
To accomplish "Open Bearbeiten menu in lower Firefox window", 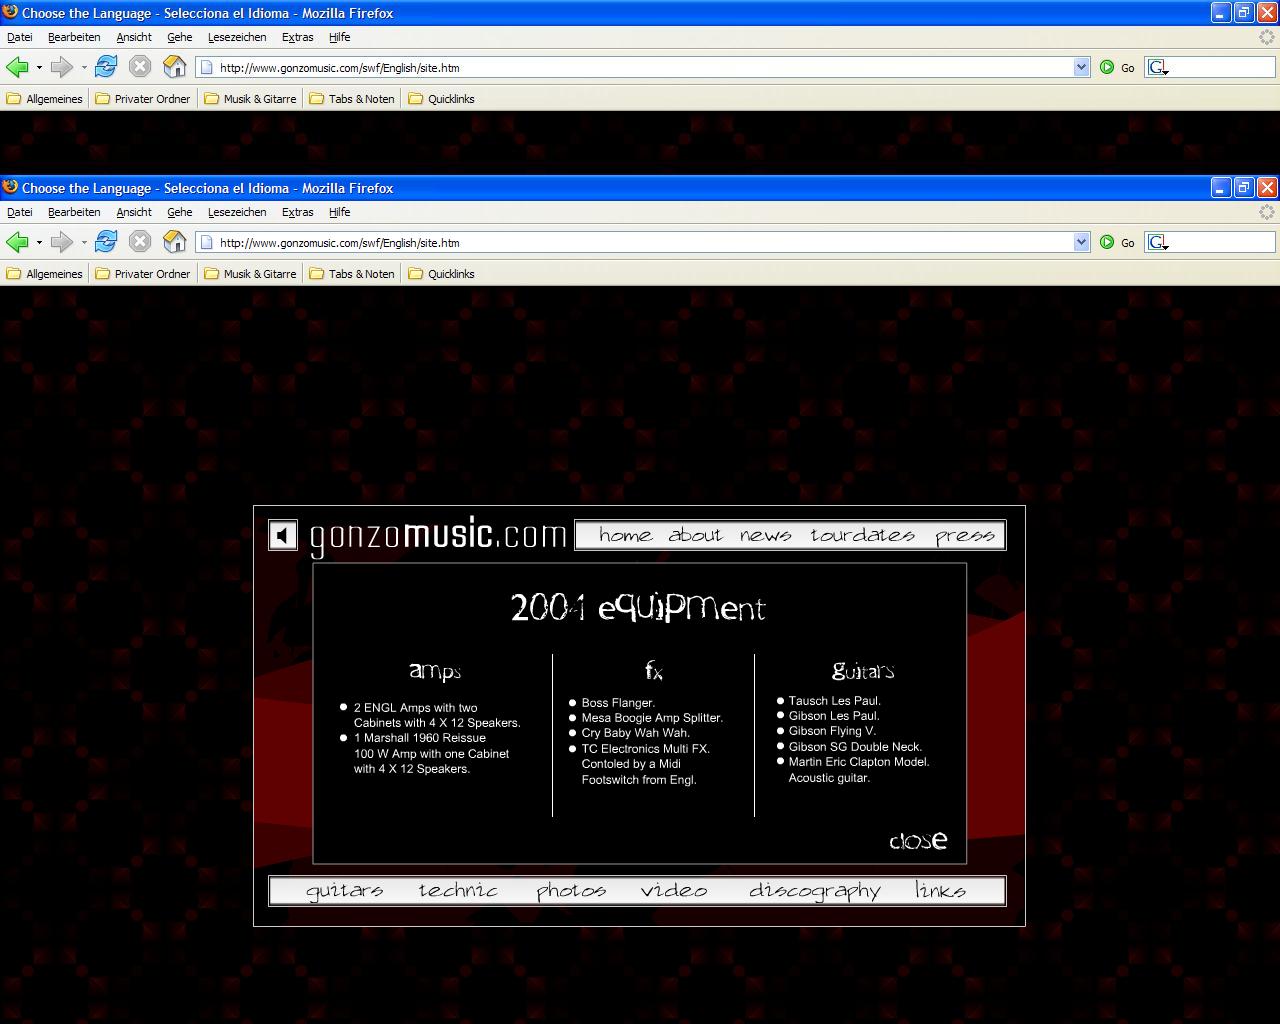I will pos(74,212).
